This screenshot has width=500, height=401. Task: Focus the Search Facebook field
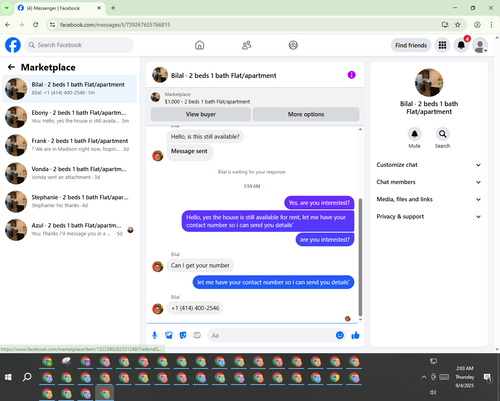pyautogui.click(x=79, y=45)
